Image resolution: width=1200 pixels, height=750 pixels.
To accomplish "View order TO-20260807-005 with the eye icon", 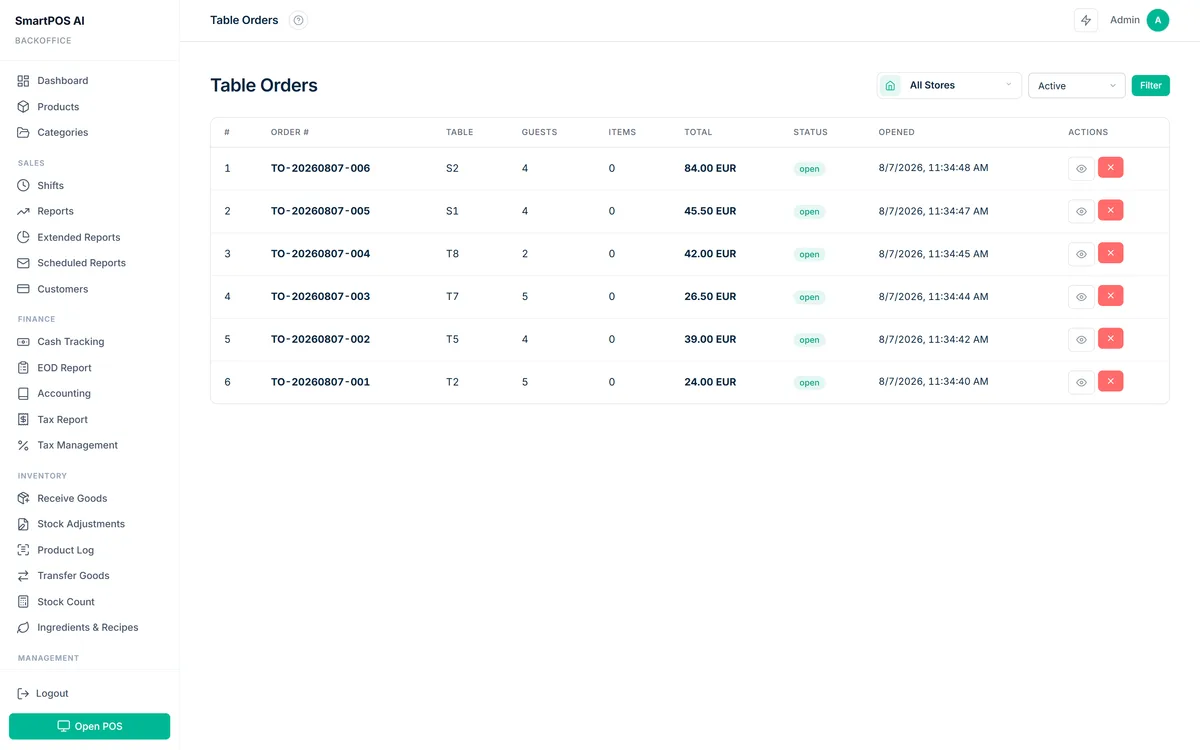I will point(1081,211).
